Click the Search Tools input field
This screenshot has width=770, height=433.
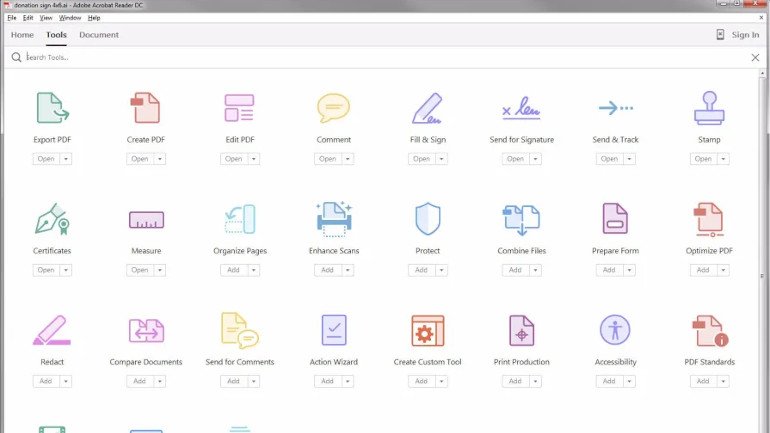pyautogui.click(x=380, y=58)
